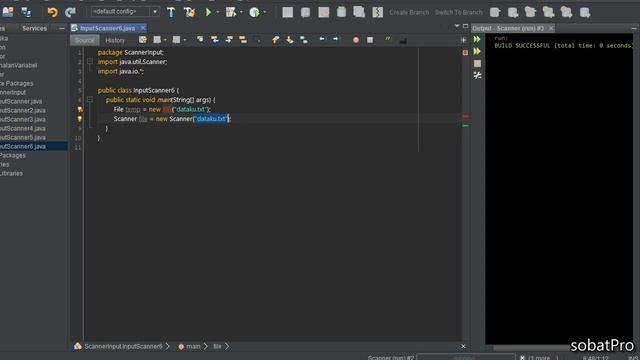
Task: Click the New Project toolbar icon
Action: (x=8, y=12)
